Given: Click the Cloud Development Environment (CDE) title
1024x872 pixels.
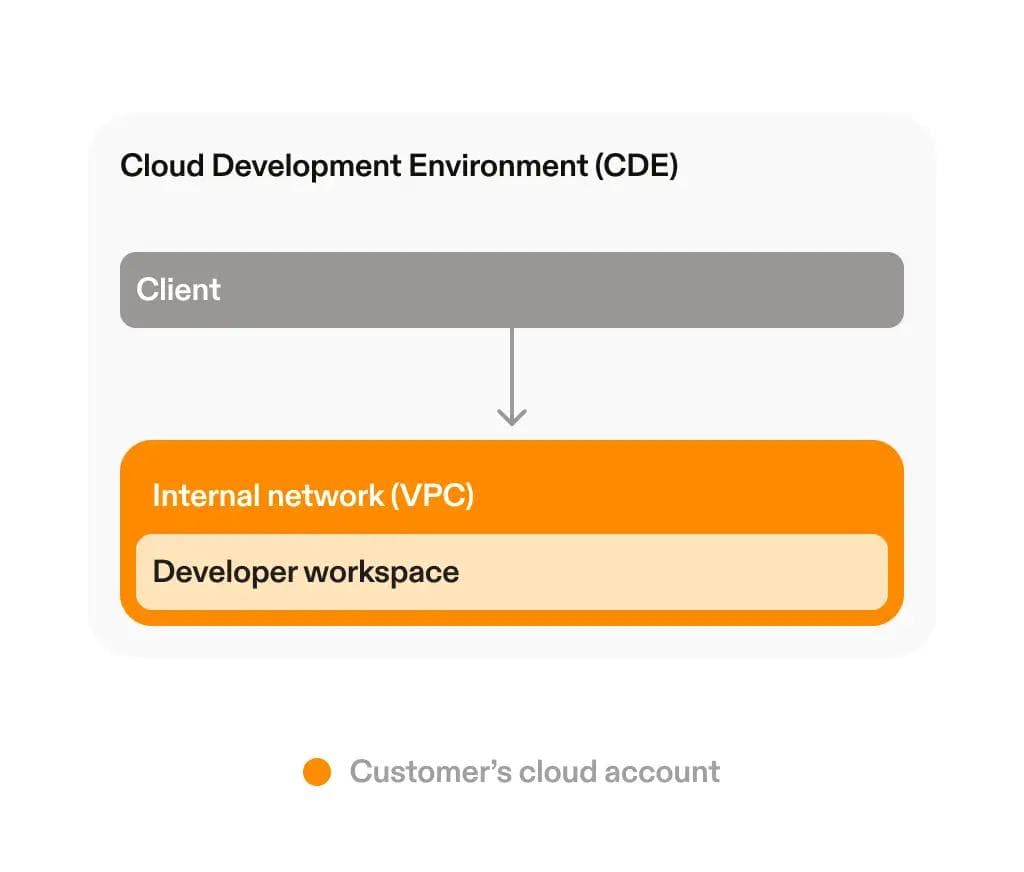Looking at the screenshot, I should [x=399, y=166].
